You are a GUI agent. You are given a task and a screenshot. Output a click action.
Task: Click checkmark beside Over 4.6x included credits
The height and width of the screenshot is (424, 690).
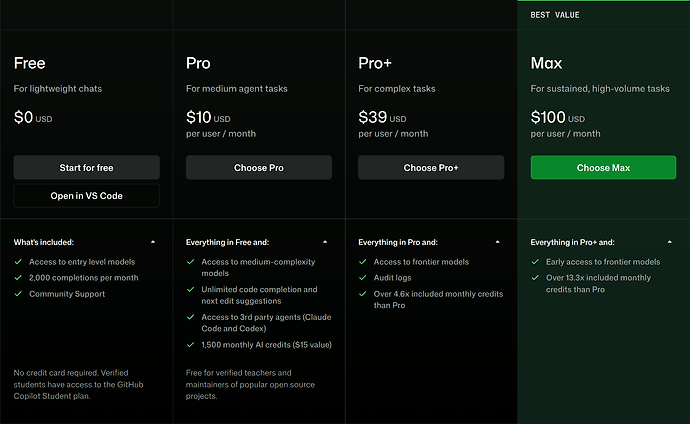tap(363, 294)
